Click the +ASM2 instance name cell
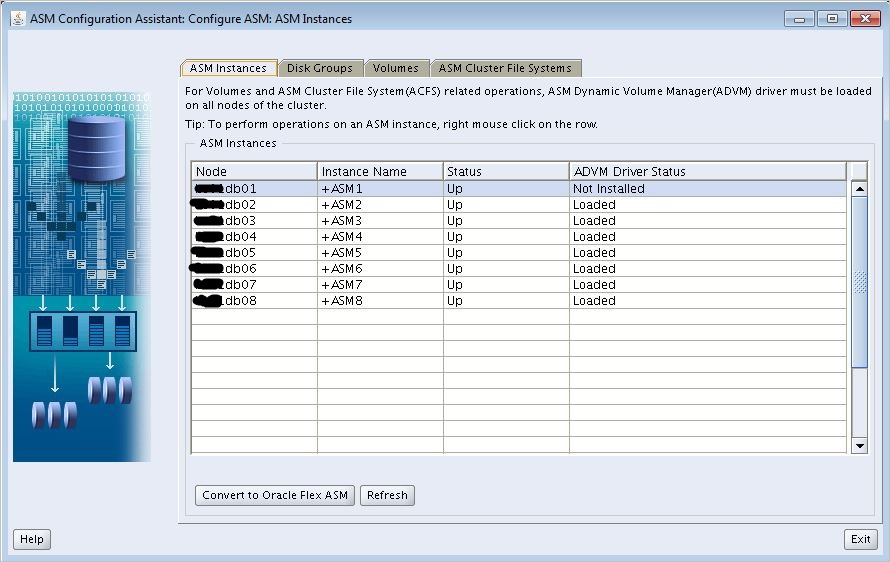This screenshot has height=562, width=890. click(380, 204)
